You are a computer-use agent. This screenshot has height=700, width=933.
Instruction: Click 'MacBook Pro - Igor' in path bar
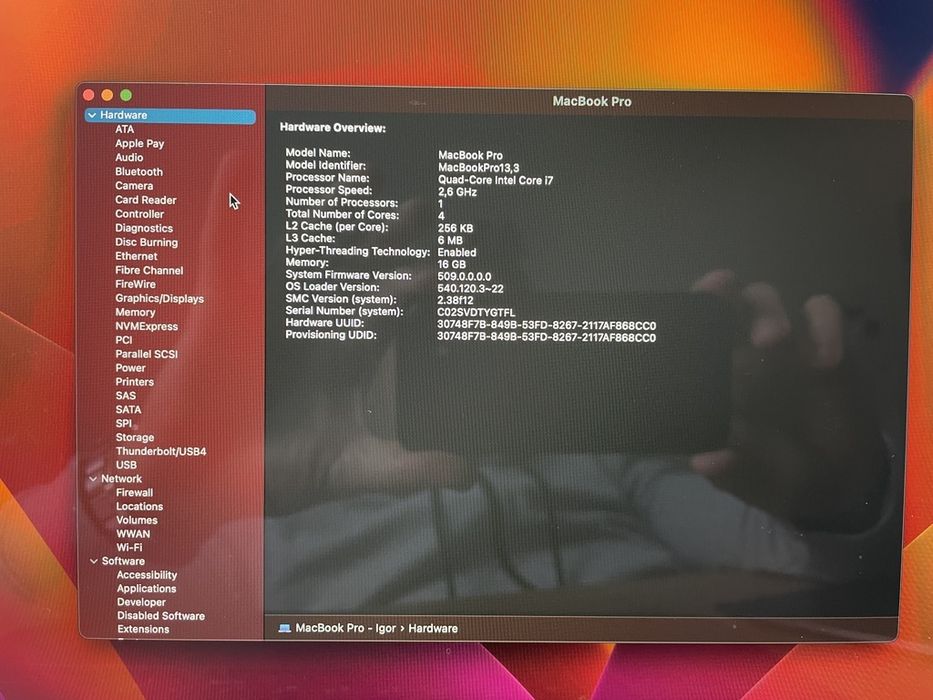[345, 628]
